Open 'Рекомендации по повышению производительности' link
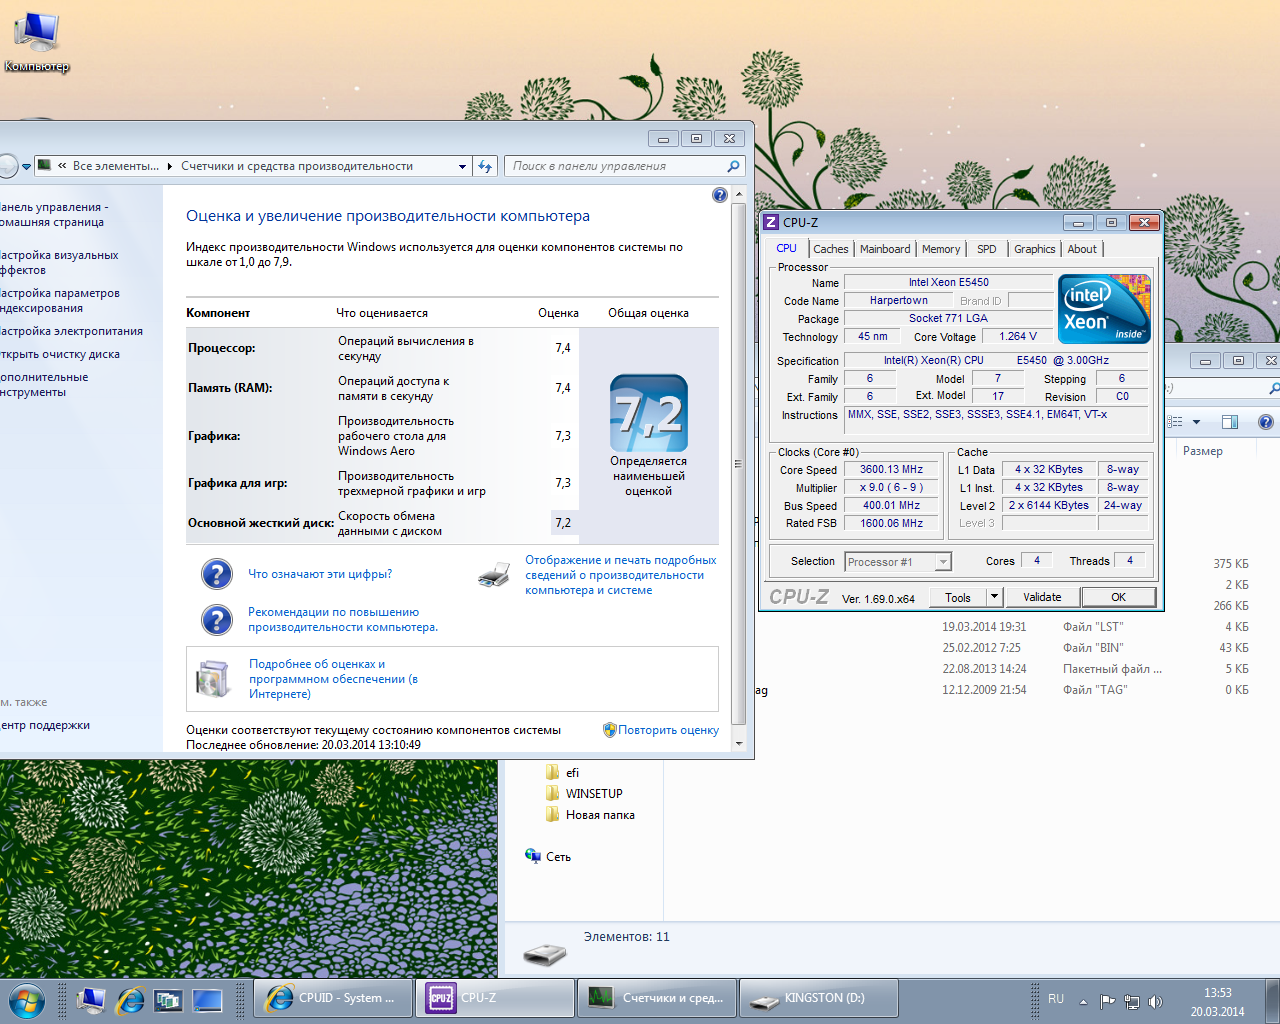 tap(343, 620)
